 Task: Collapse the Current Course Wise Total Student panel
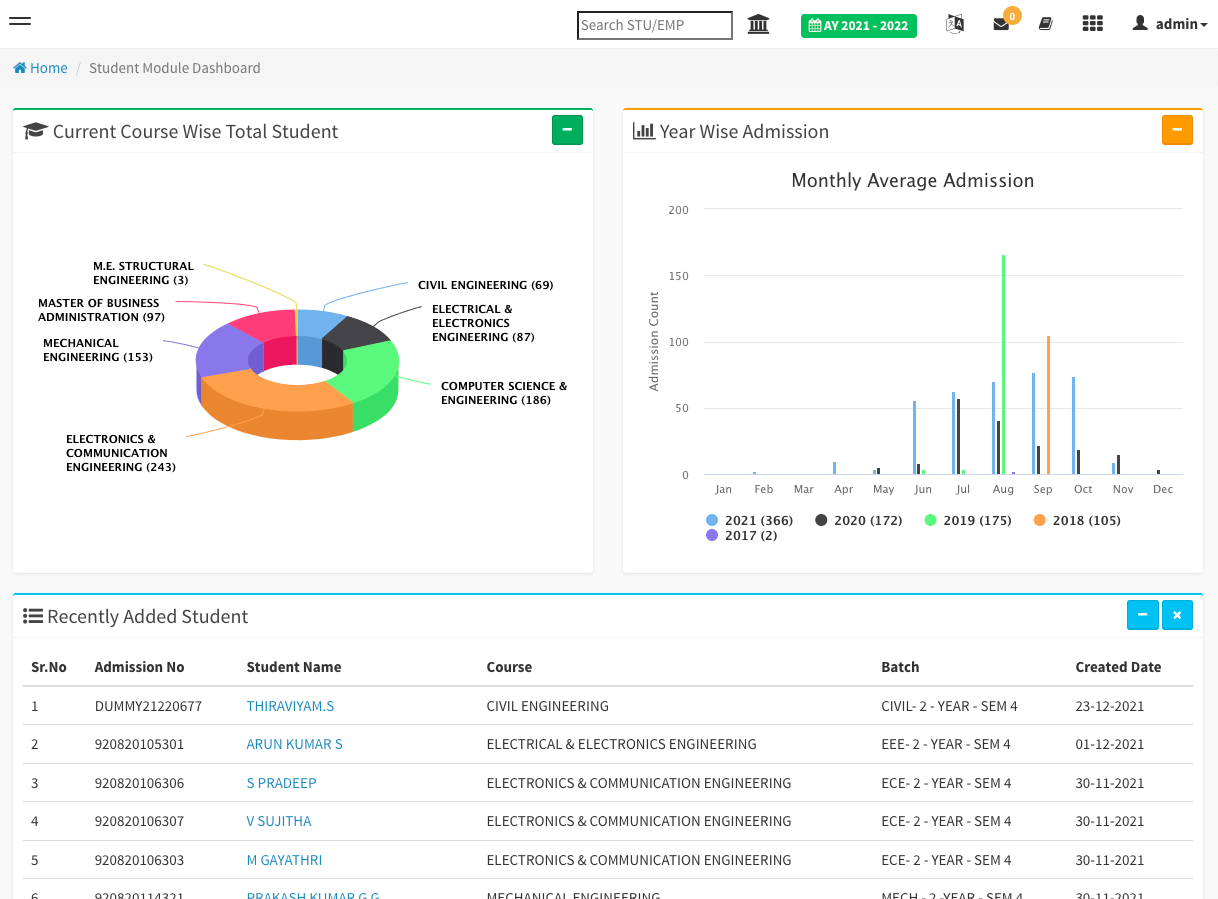[x=567, y=130]
